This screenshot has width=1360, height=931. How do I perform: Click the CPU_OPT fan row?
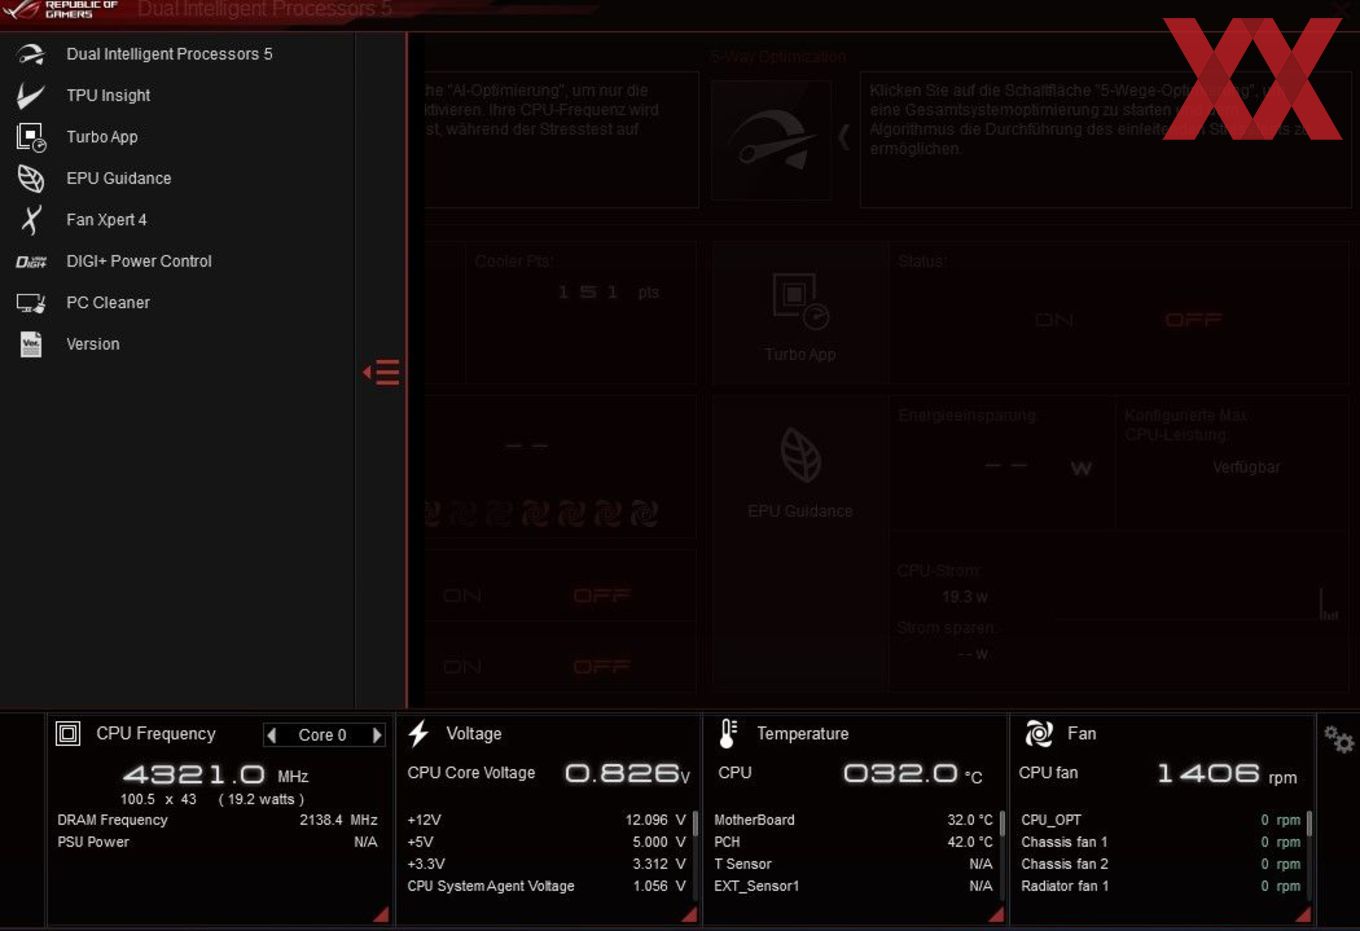point(1160,820)
